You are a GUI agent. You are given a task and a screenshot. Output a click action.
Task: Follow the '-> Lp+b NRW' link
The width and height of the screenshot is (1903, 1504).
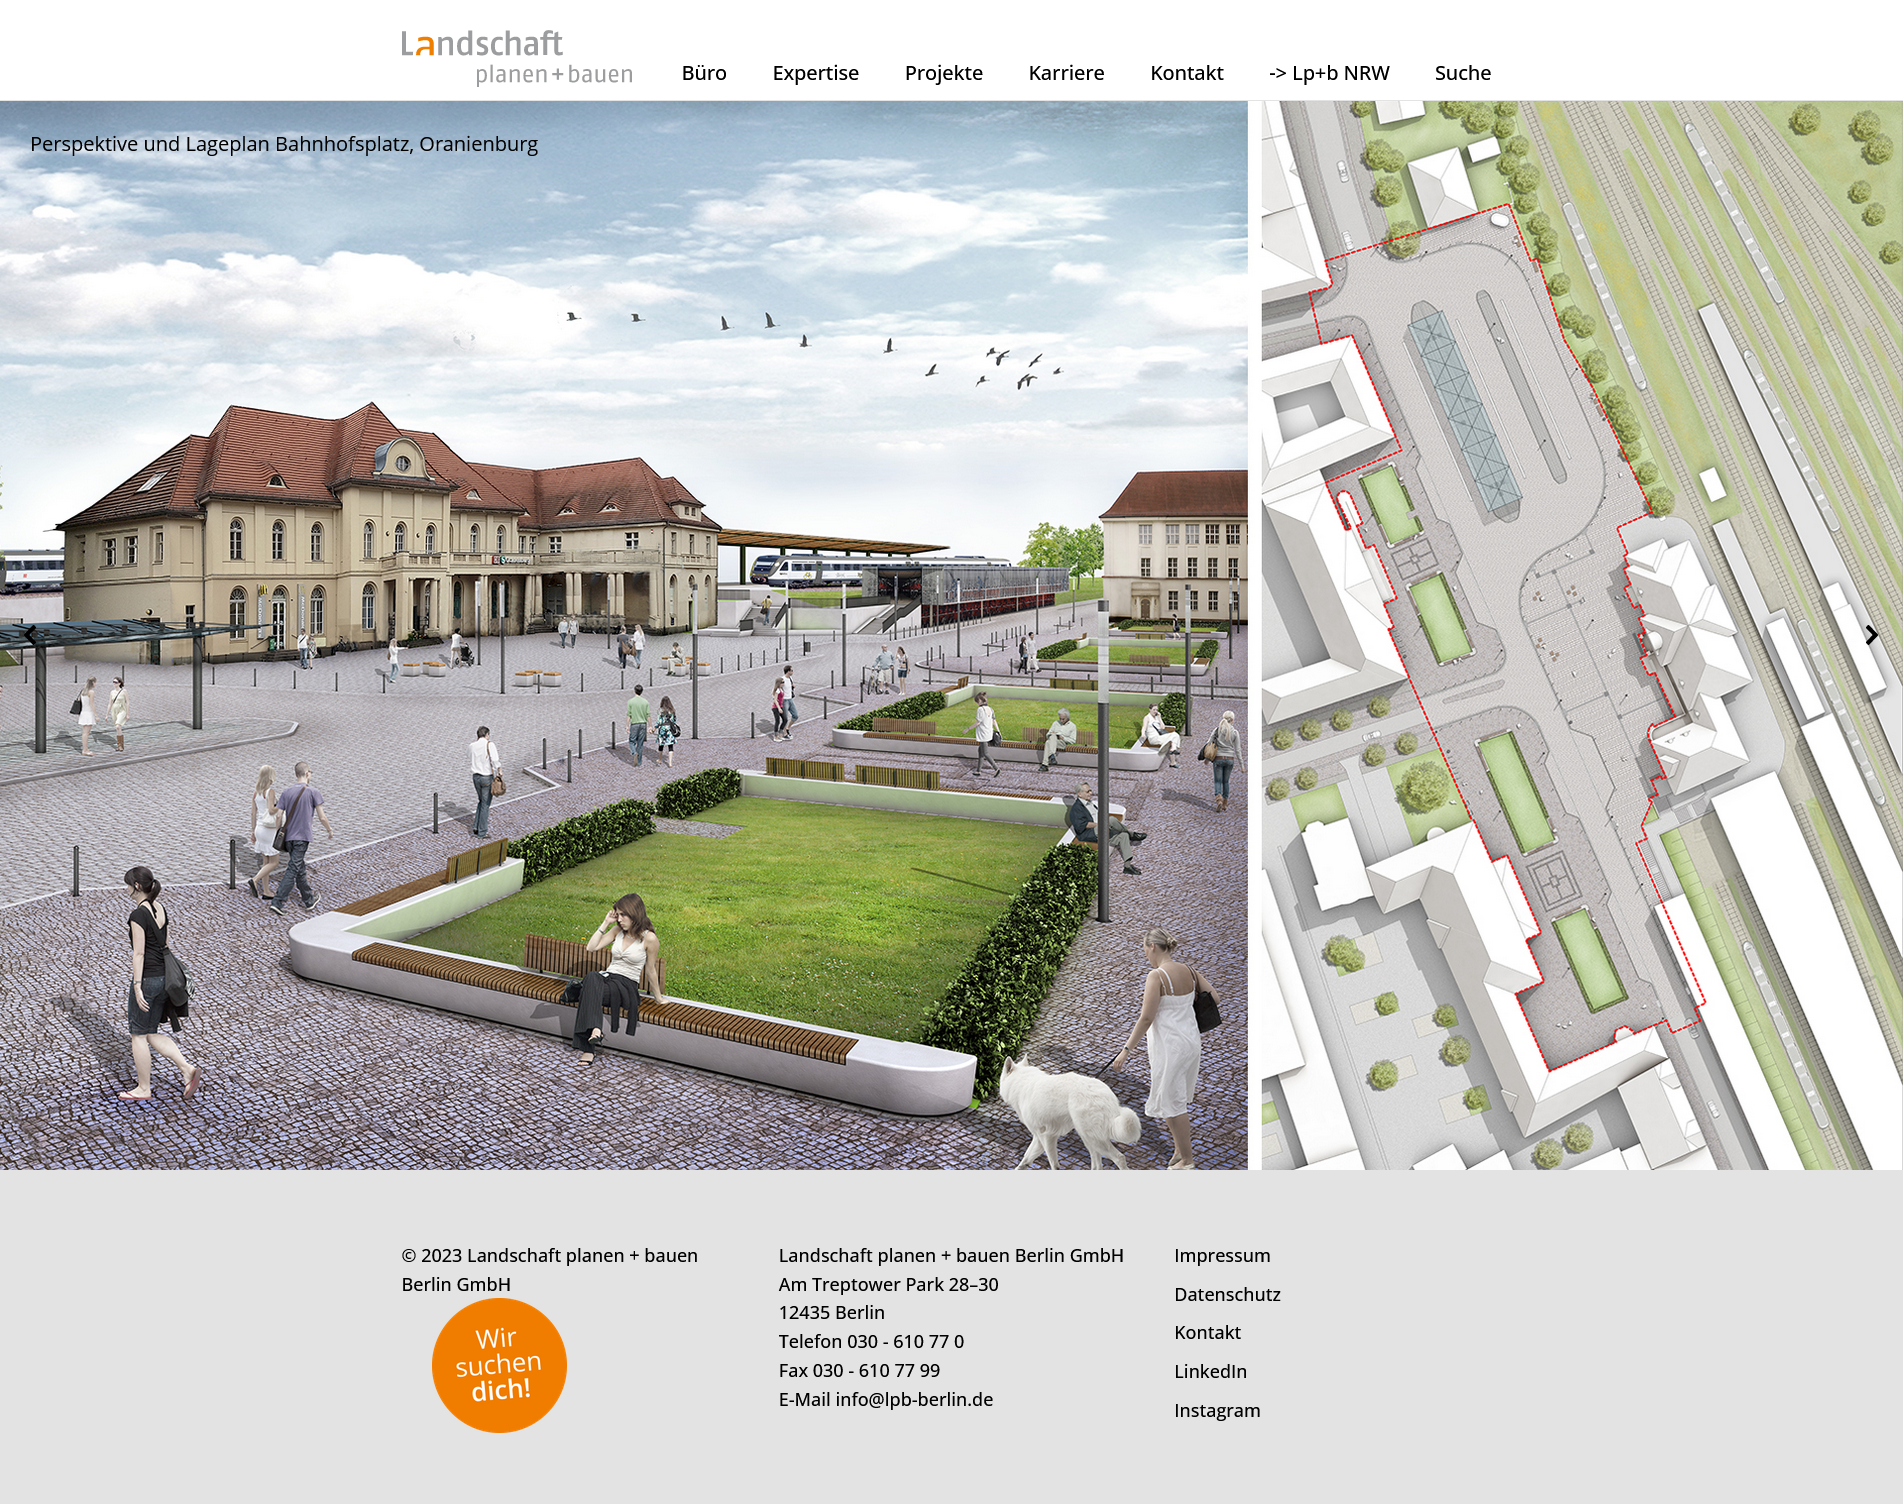(x=1328, y=73)
